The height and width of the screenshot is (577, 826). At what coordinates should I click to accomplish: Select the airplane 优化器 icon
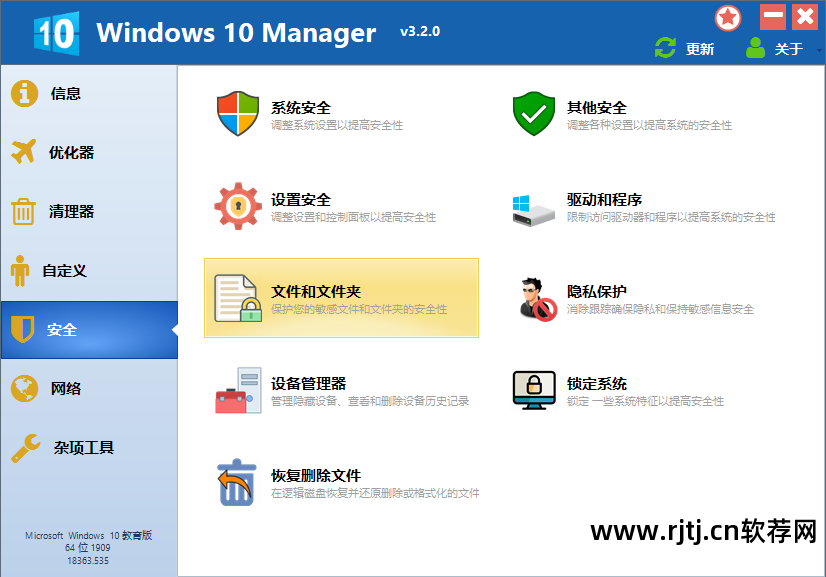coord(24,152)
